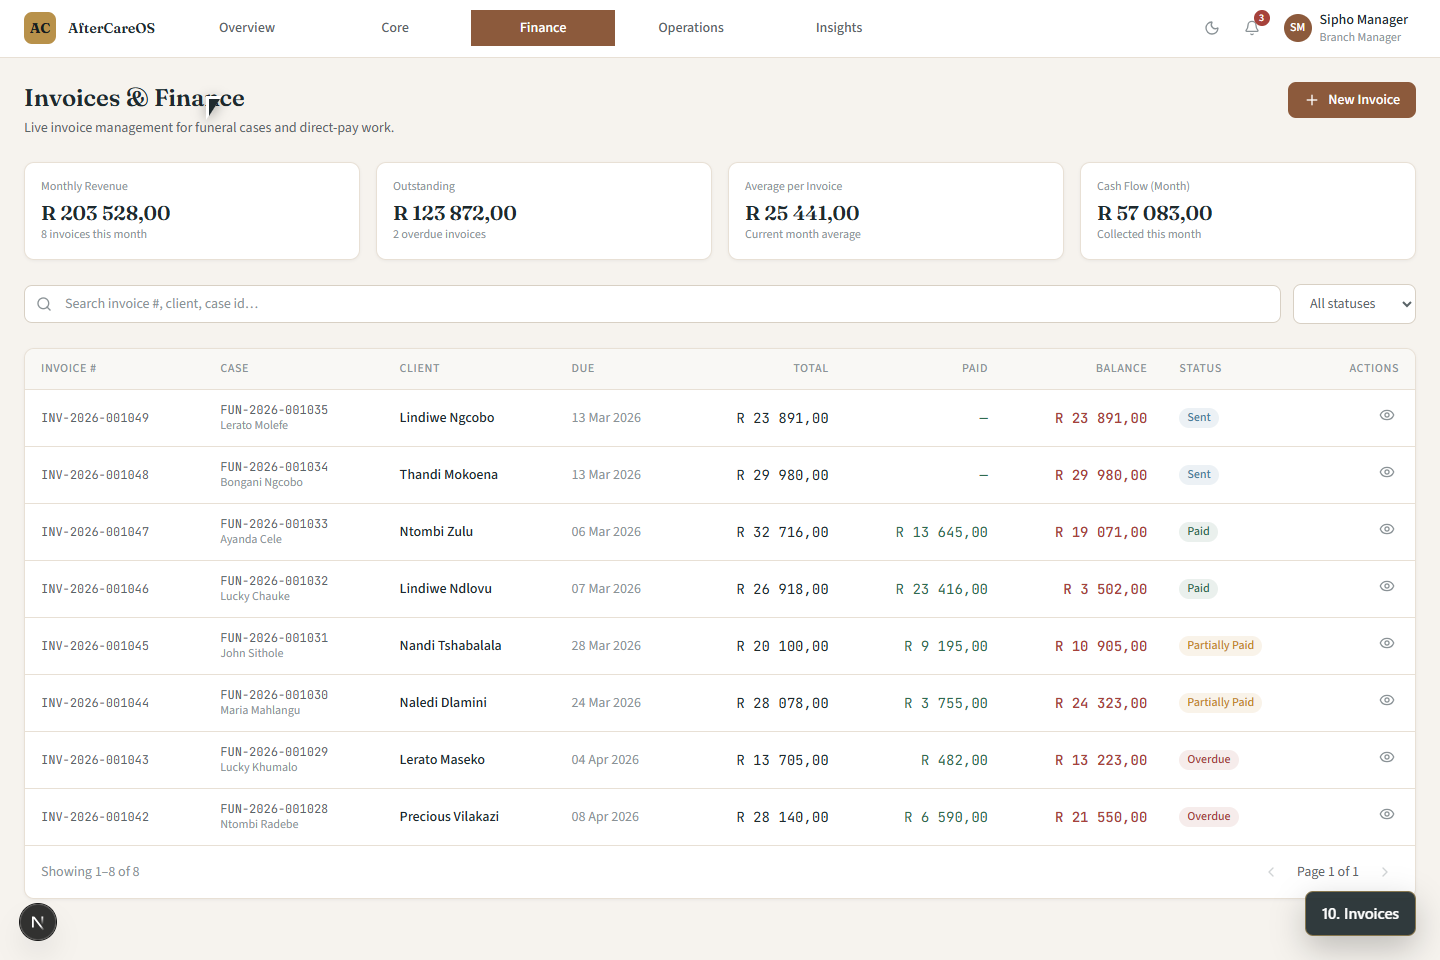View invoice INV-2026-001045 eye icon
The height and width of the screenshot is (960, 1440).
[x=1387, y=643]
